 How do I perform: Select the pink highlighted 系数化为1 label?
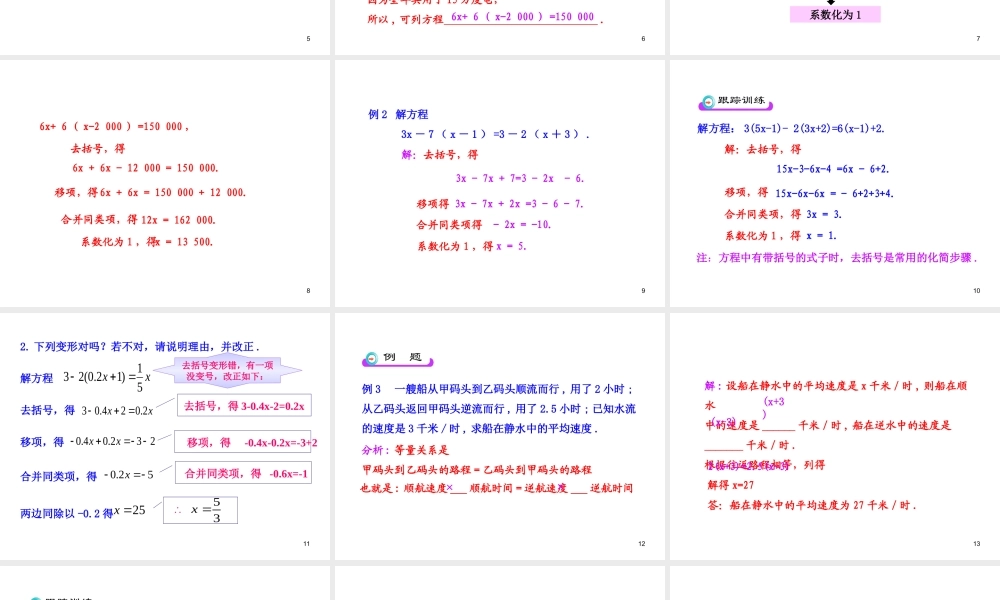[835, 13]
